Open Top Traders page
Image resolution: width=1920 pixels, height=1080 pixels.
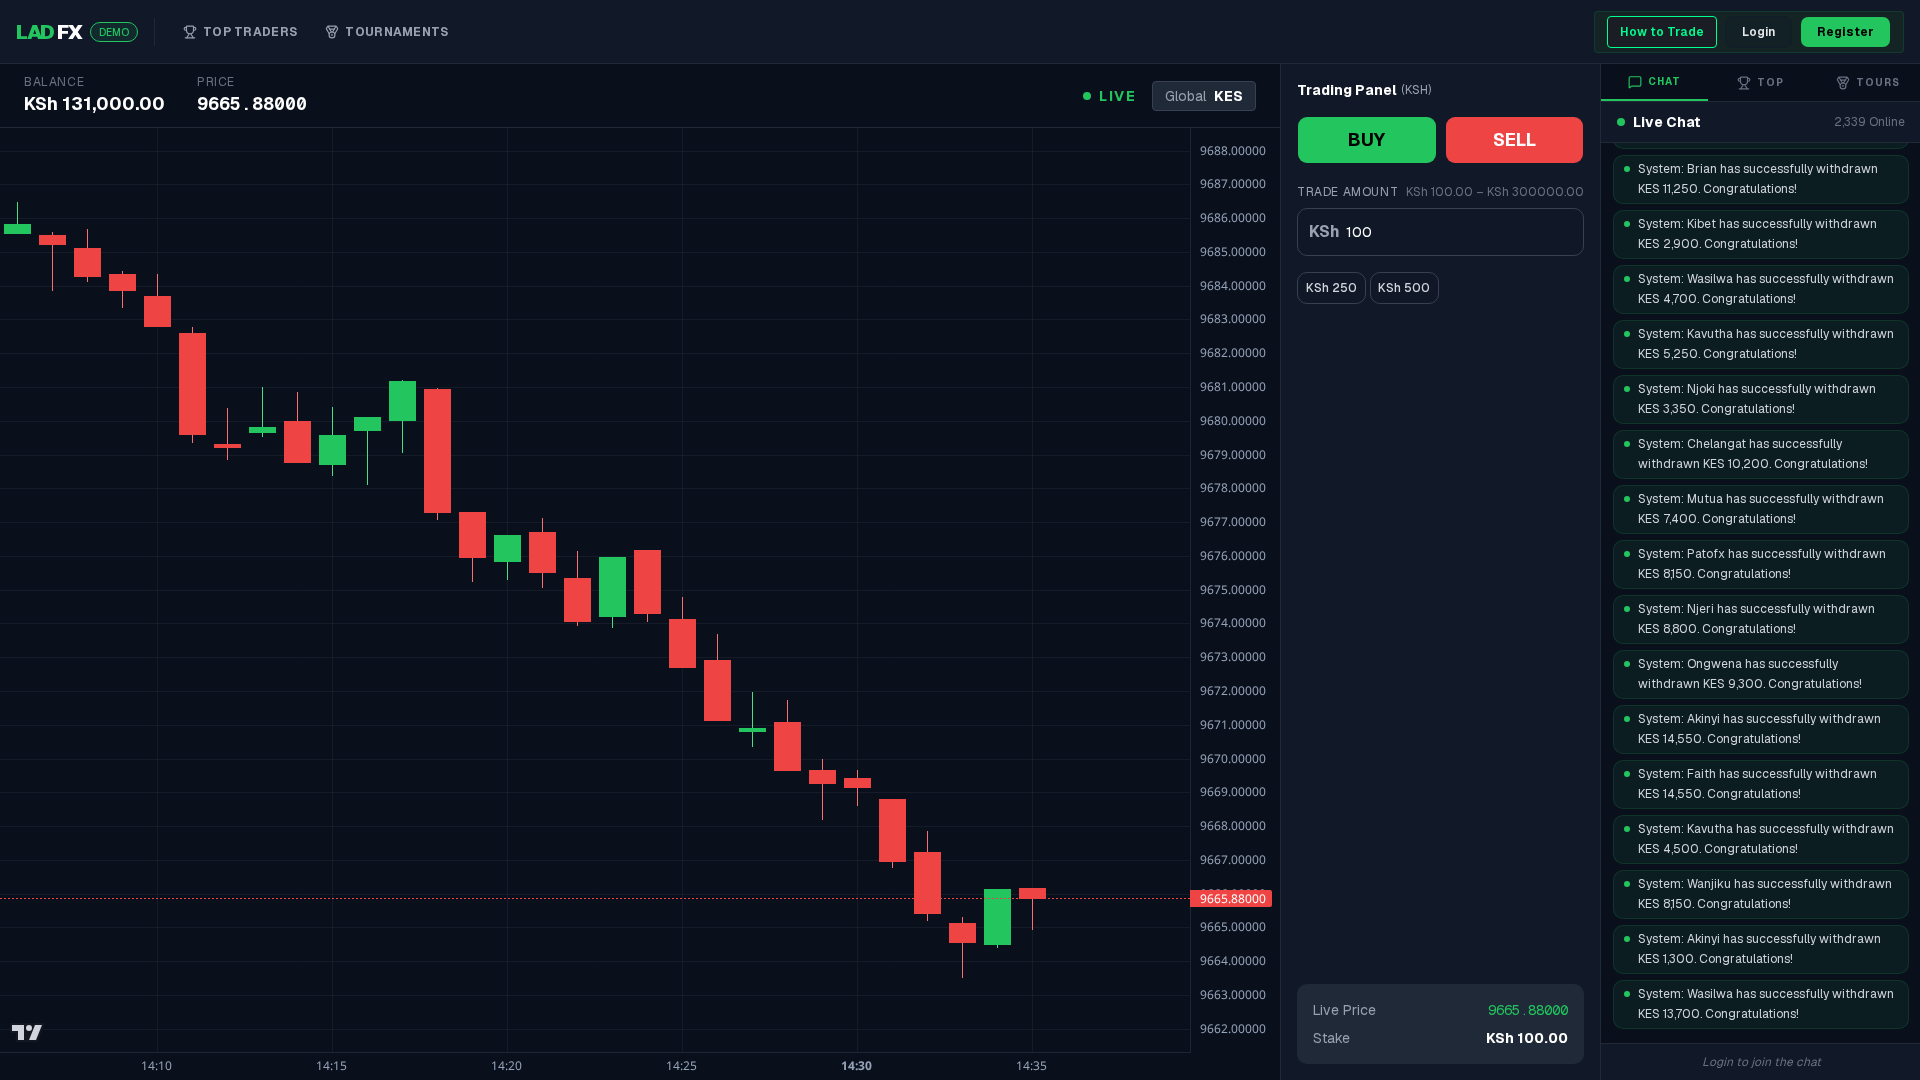click(x=240, y=32)
